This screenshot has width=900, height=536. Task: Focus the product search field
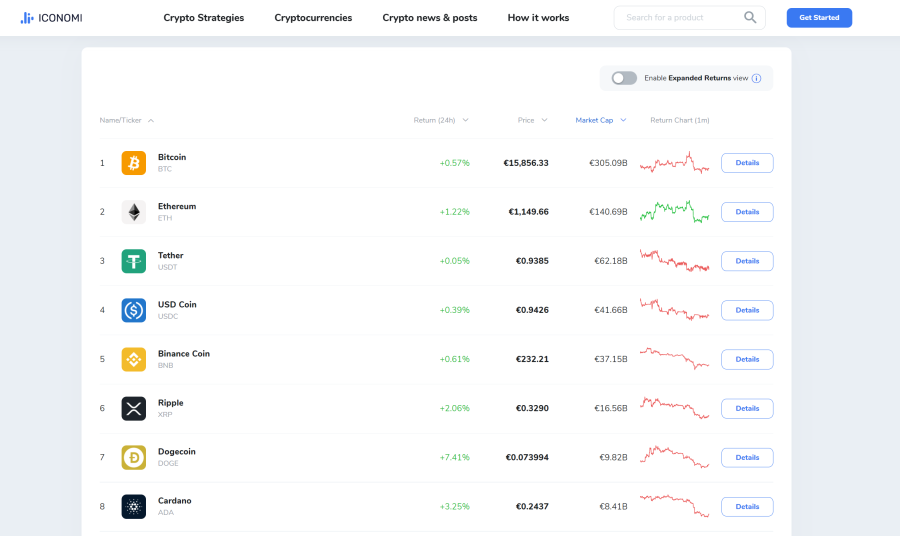(x=689, y=18)
